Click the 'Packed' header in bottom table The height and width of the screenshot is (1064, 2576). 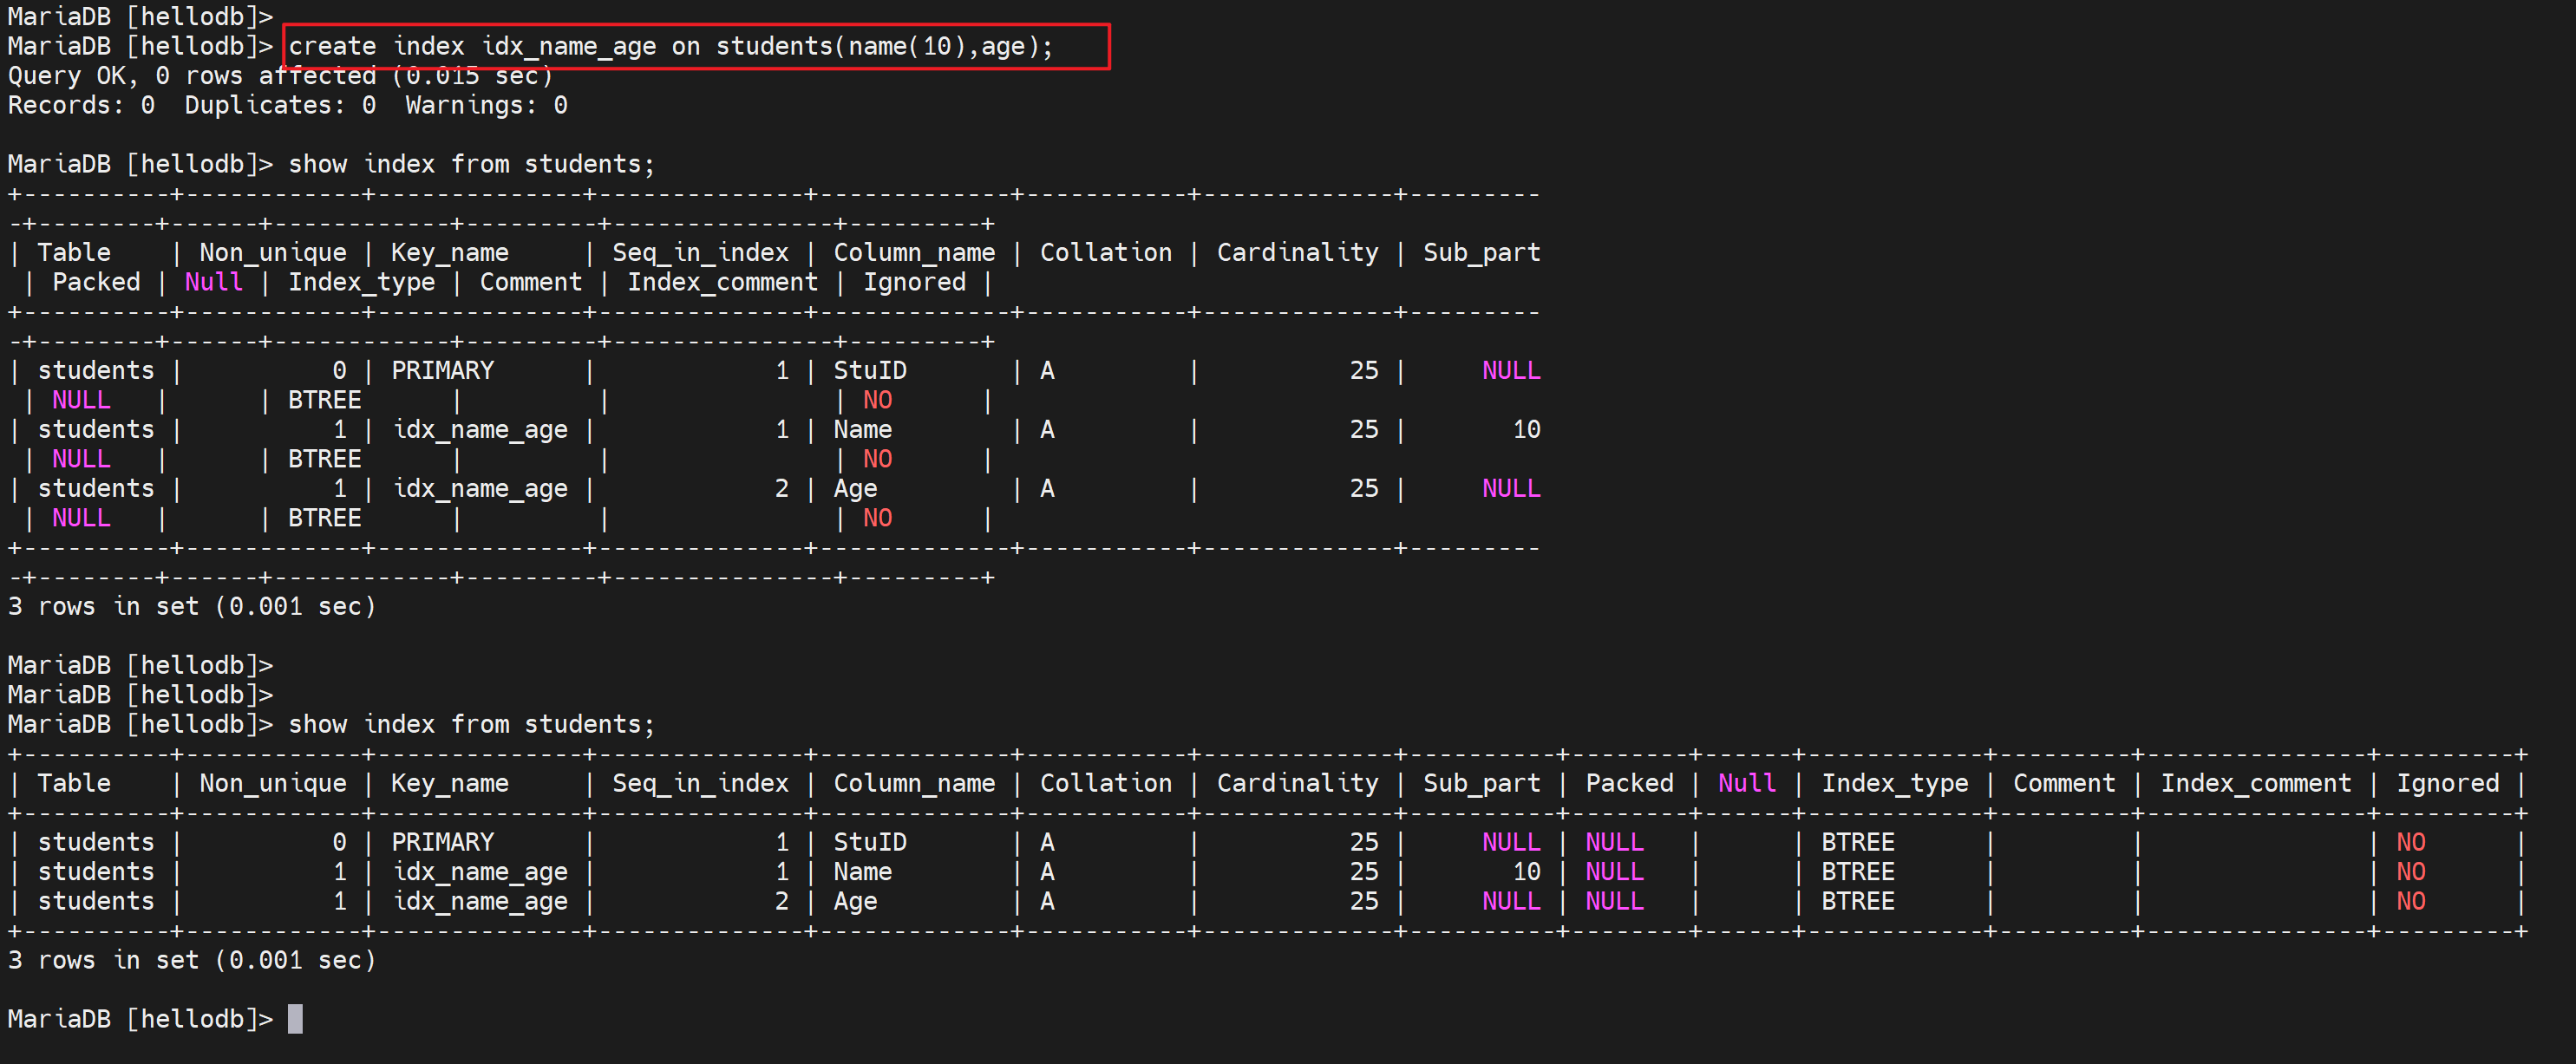point(1629,783)
